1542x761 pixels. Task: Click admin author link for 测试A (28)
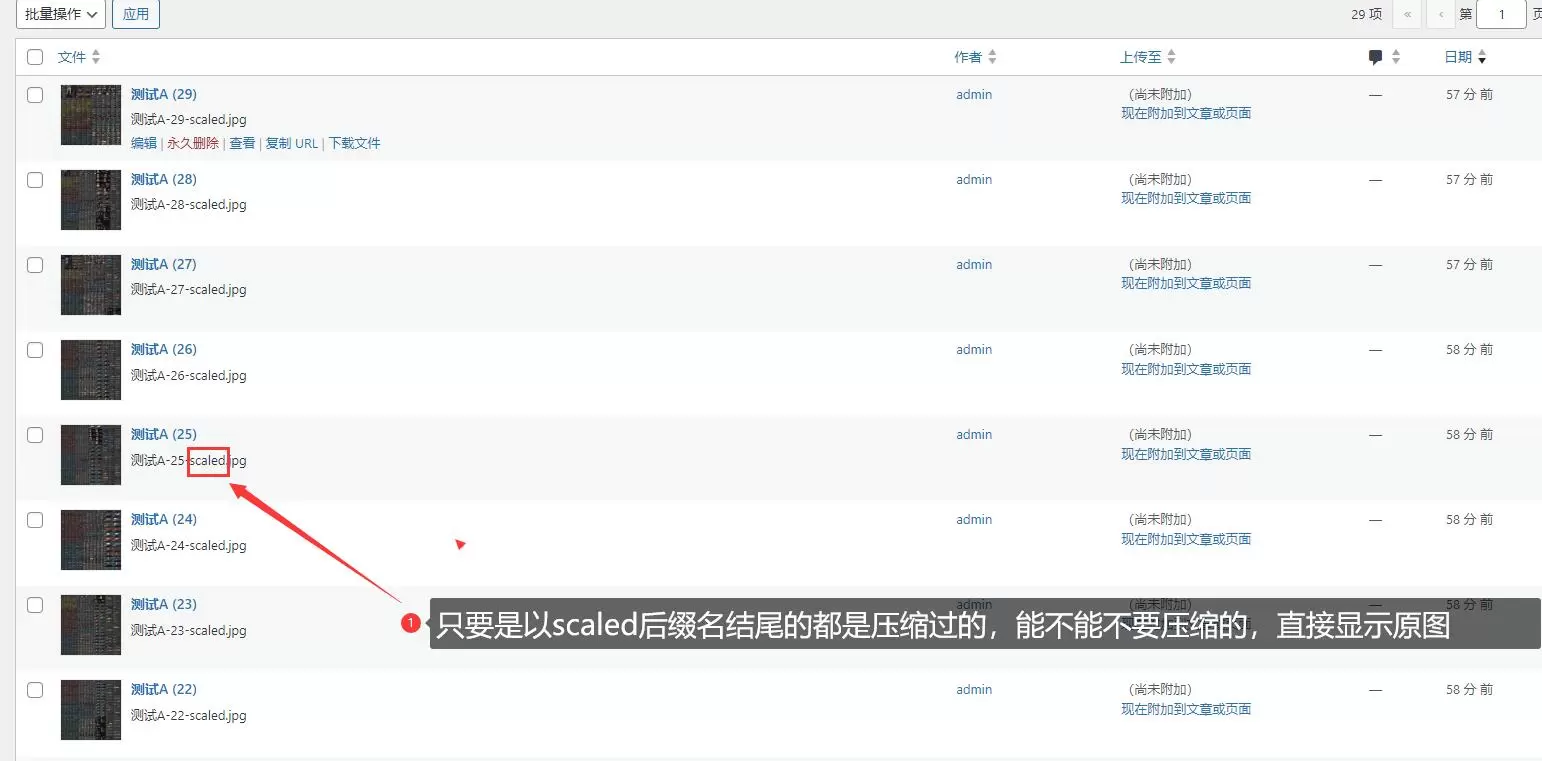(974, 179)
